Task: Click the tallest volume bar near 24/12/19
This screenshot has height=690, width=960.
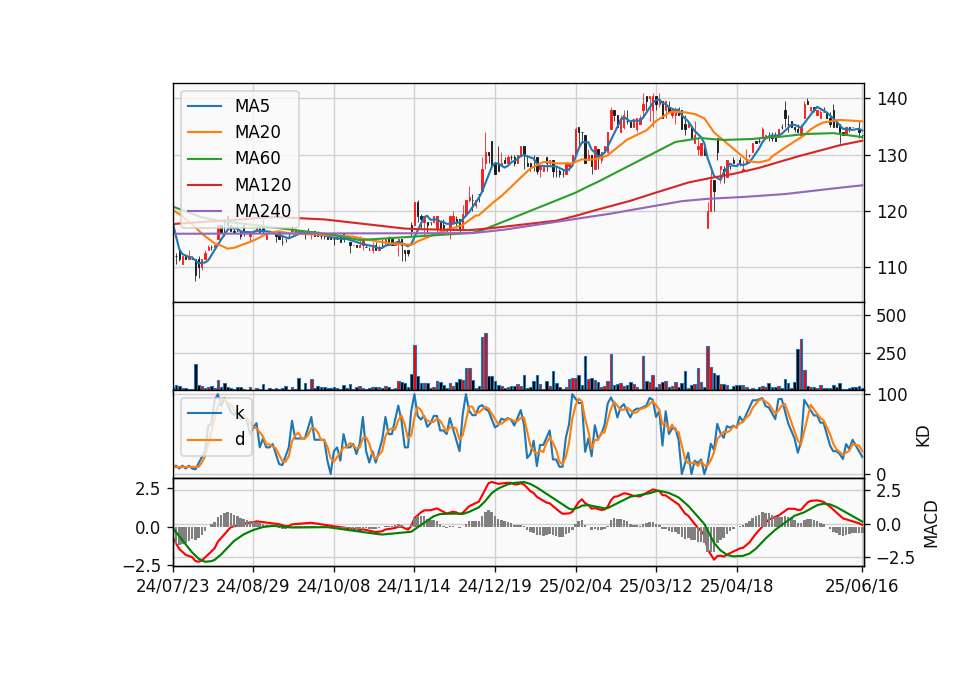Action: [x=486, y=362]
